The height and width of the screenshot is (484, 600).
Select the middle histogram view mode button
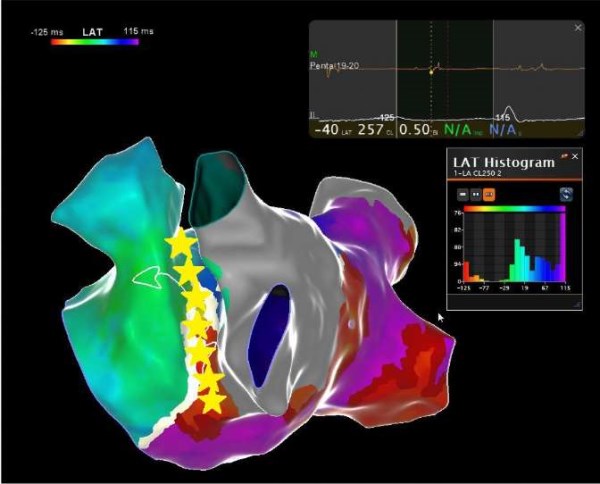(477, 195)
